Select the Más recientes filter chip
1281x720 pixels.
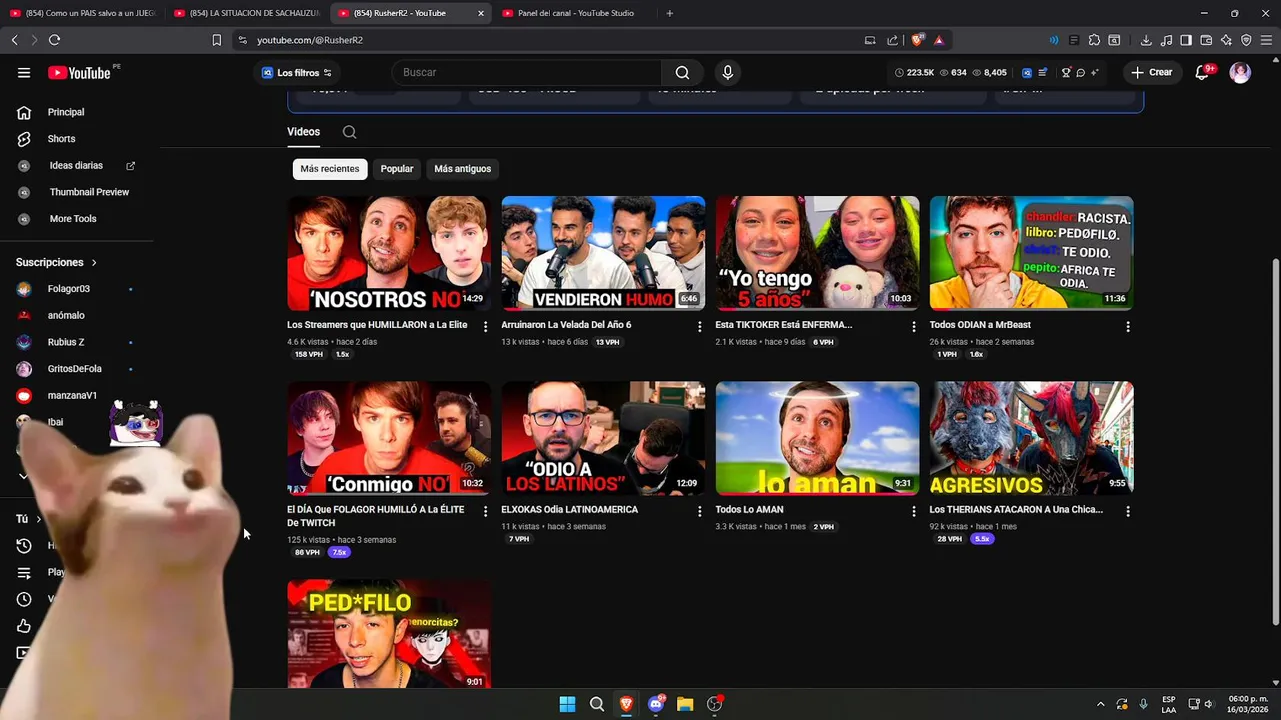(x=330, y=169)
